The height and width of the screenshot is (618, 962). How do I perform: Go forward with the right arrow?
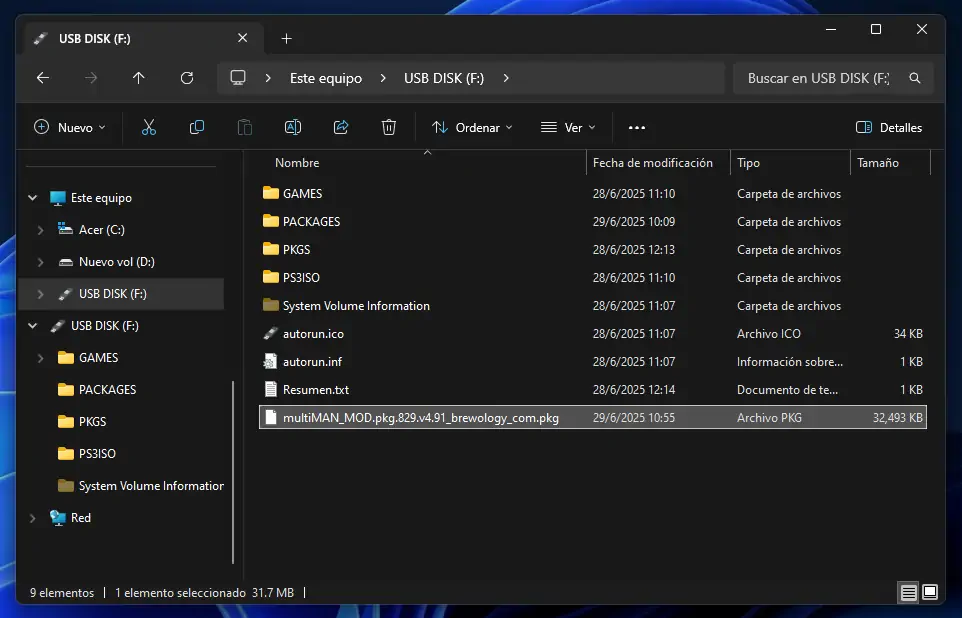[91, 78]
